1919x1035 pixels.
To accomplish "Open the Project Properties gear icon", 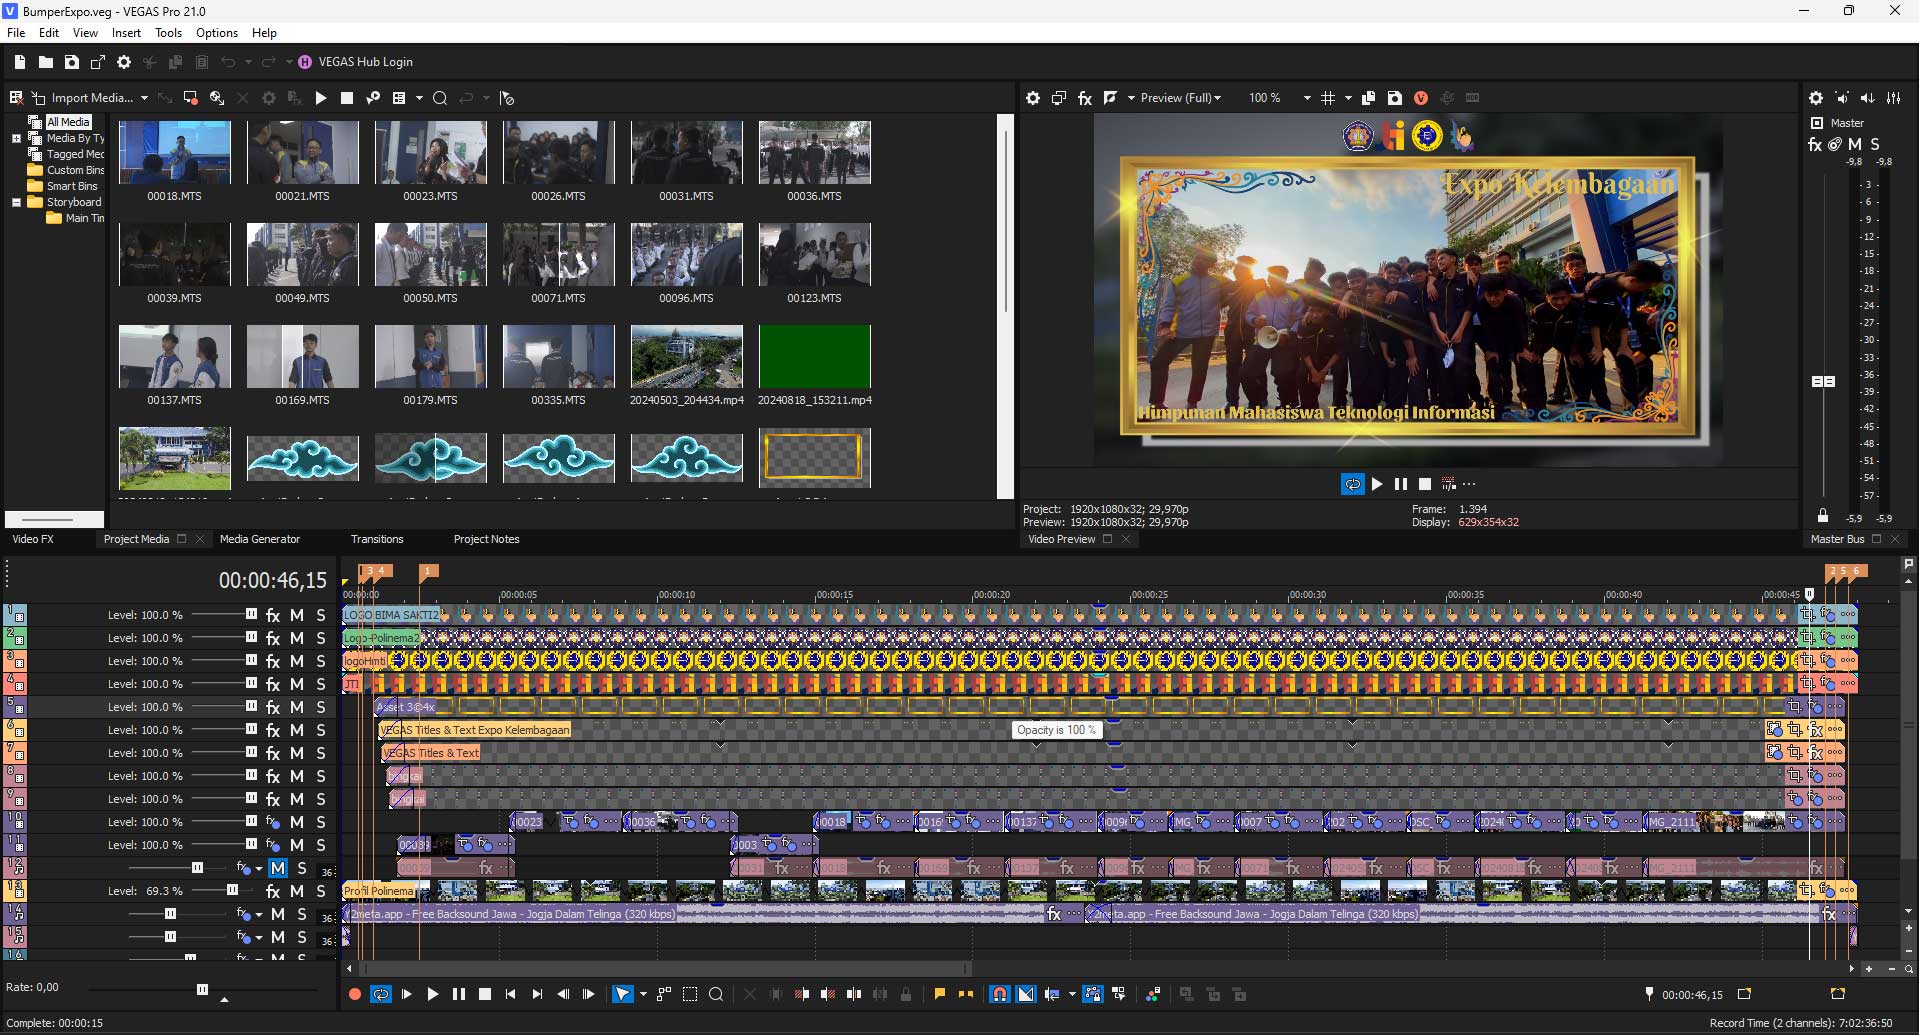I will tap(124, 62).
